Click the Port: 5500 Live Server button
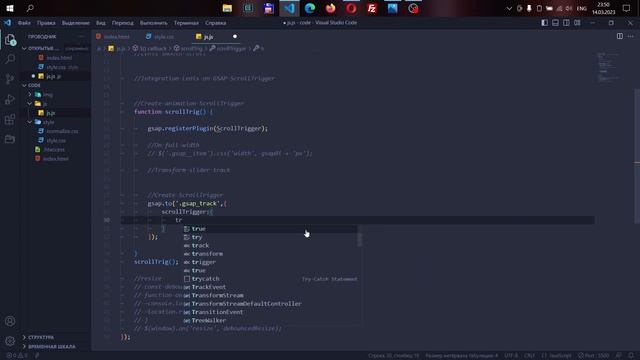Viewport: 640px width, 360px height. point(593,356)
